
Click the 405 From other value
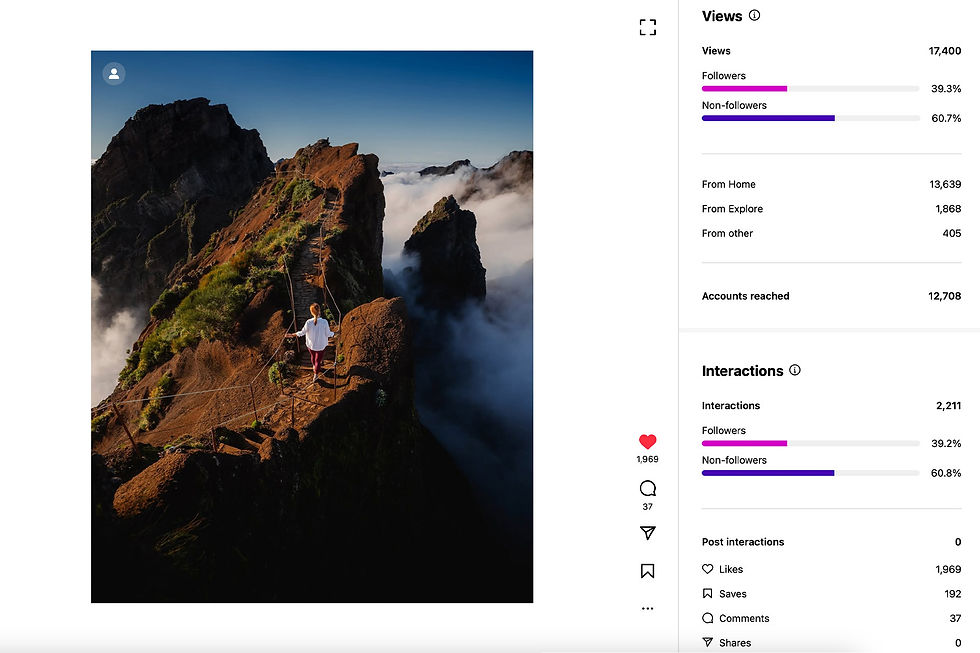pos(952,233)
